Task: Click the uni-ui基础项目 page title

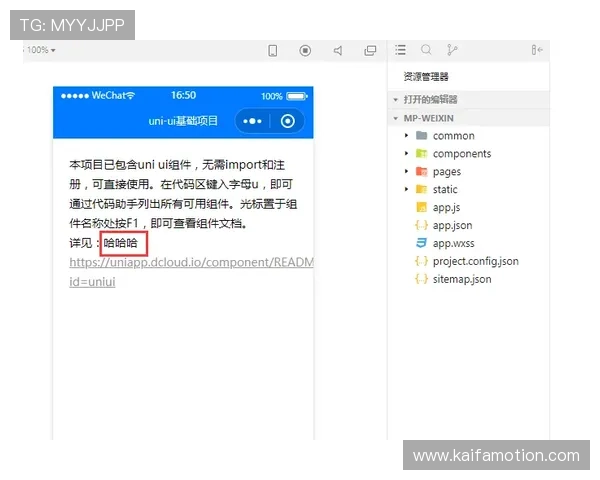Action: 183,121
